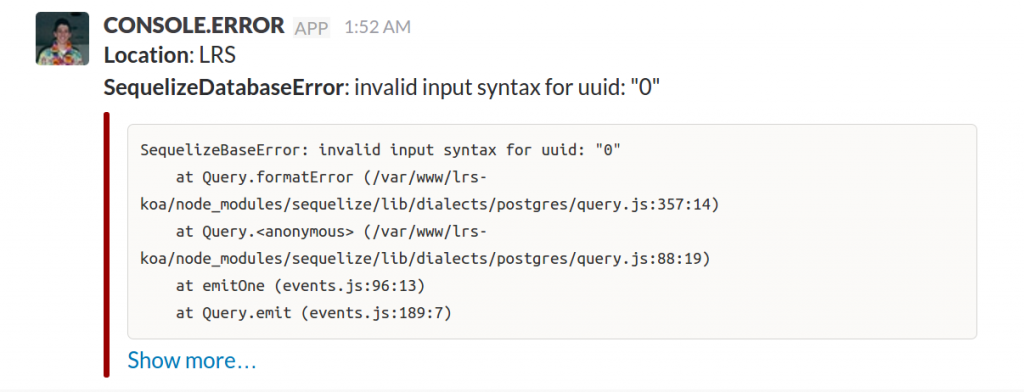
Task: Open the CONSOLE.ERROR sender profile name
Action: pos(194,25)
